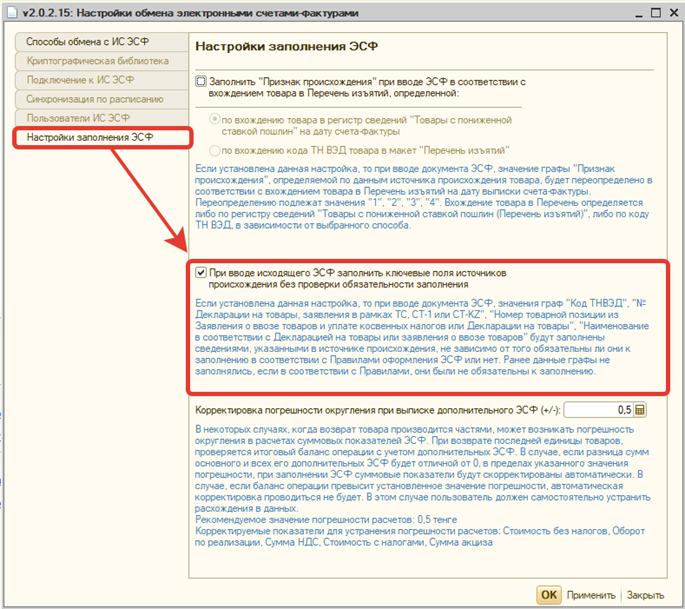Screen dimensions: 685x609
Task: Click the rounding correction value field 0,5
Action: click(x=598, y=410)
